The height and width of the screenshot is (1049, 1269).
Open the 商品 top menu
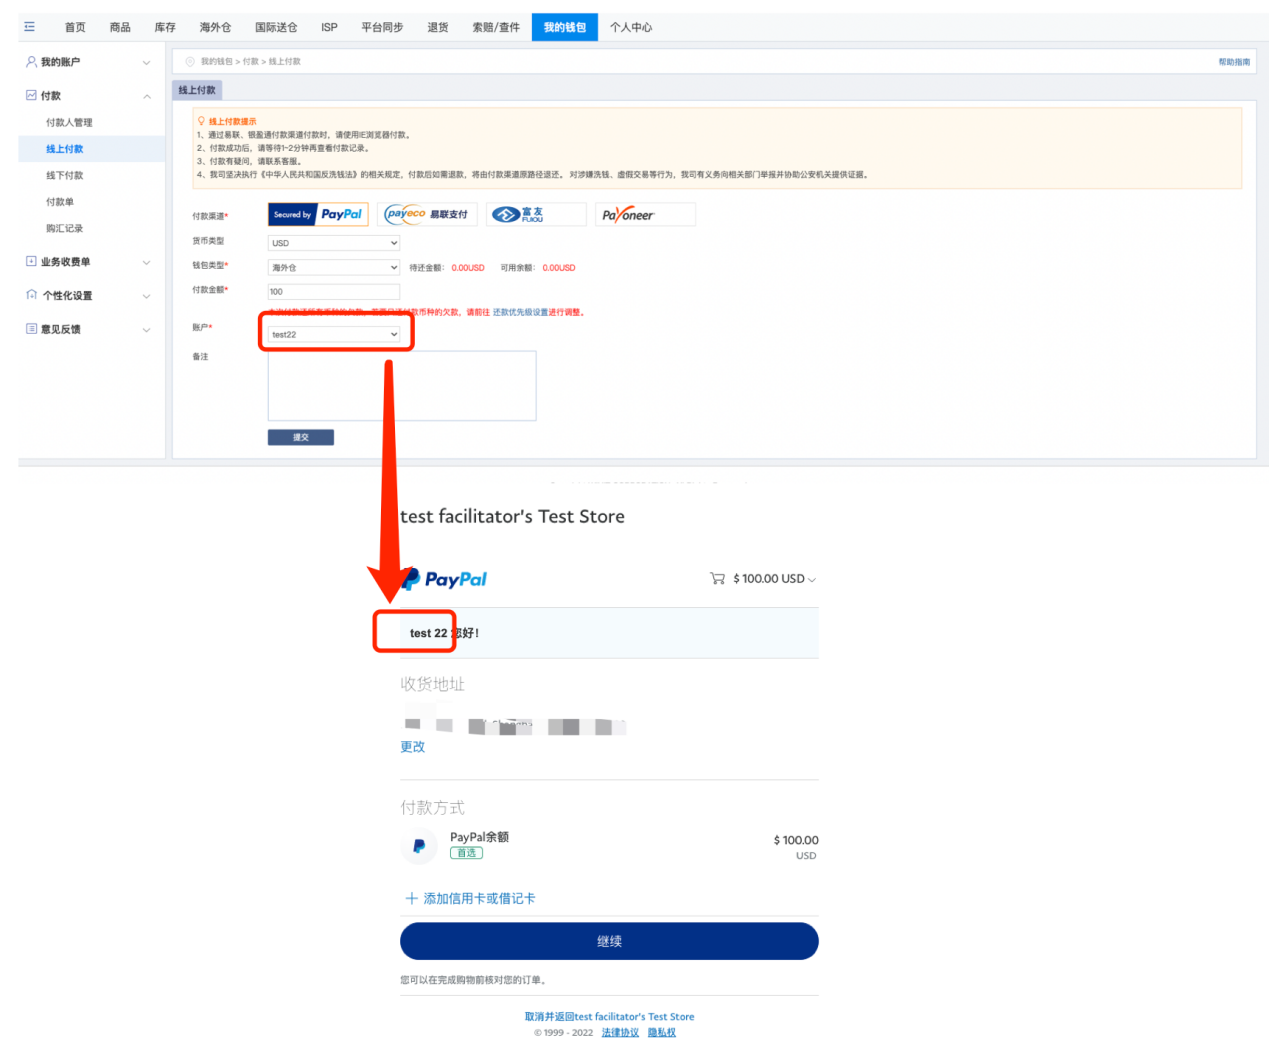120,28
